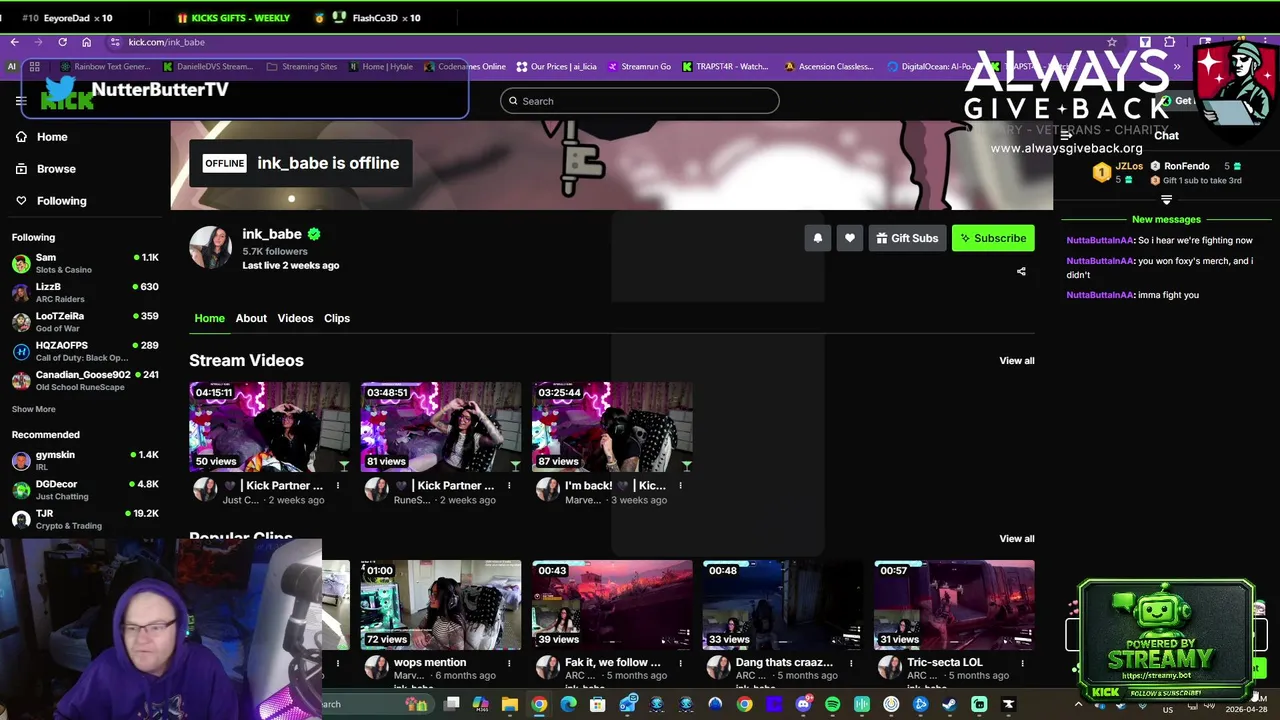Switch to the About tab
The image size is (1280, 720).
251,318
